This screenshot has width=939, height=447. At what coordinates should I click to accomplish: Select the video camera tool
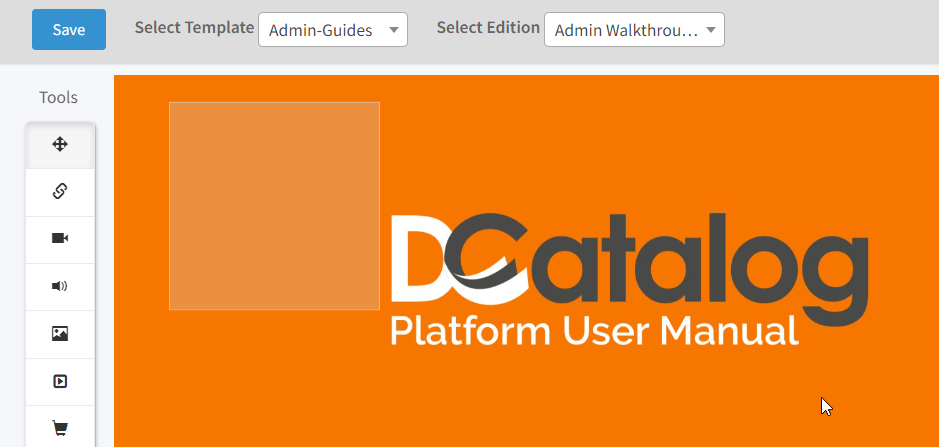(x=60, y=238)
